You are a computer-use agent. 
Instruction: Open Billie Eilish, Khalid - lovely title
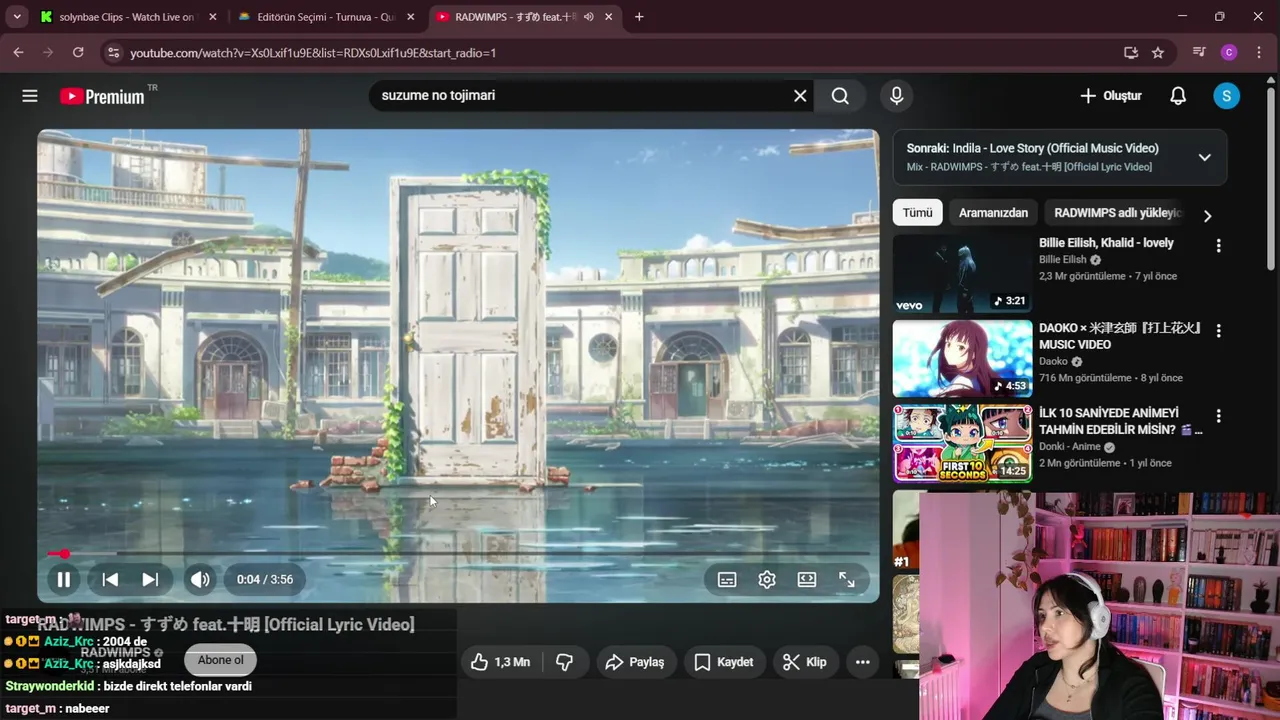coord(1106,243)
